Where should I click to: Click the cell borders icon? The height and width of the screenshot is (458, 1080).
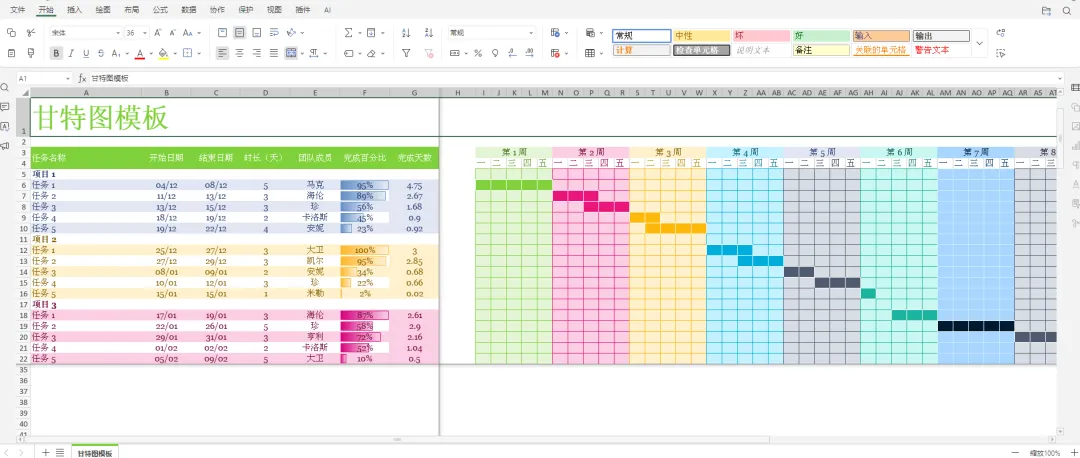(188, 53)
